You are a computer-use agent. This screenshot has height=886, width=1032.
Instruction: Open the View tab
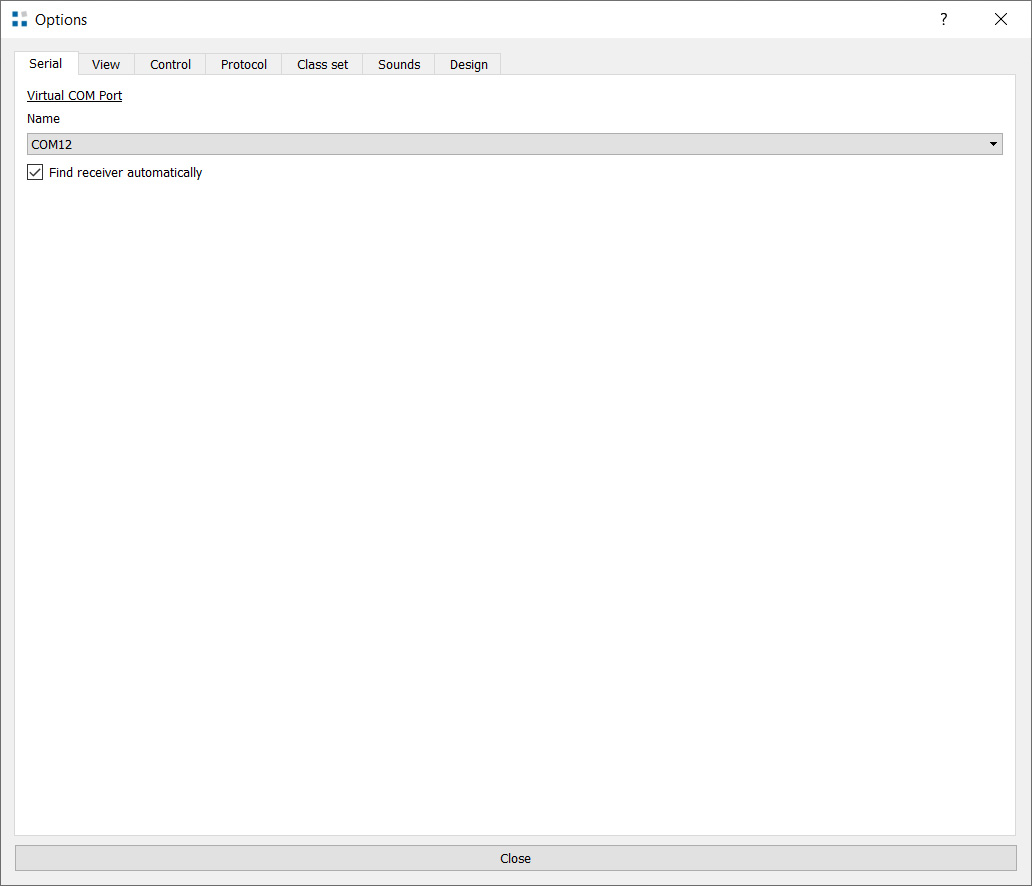pos(106,64)
